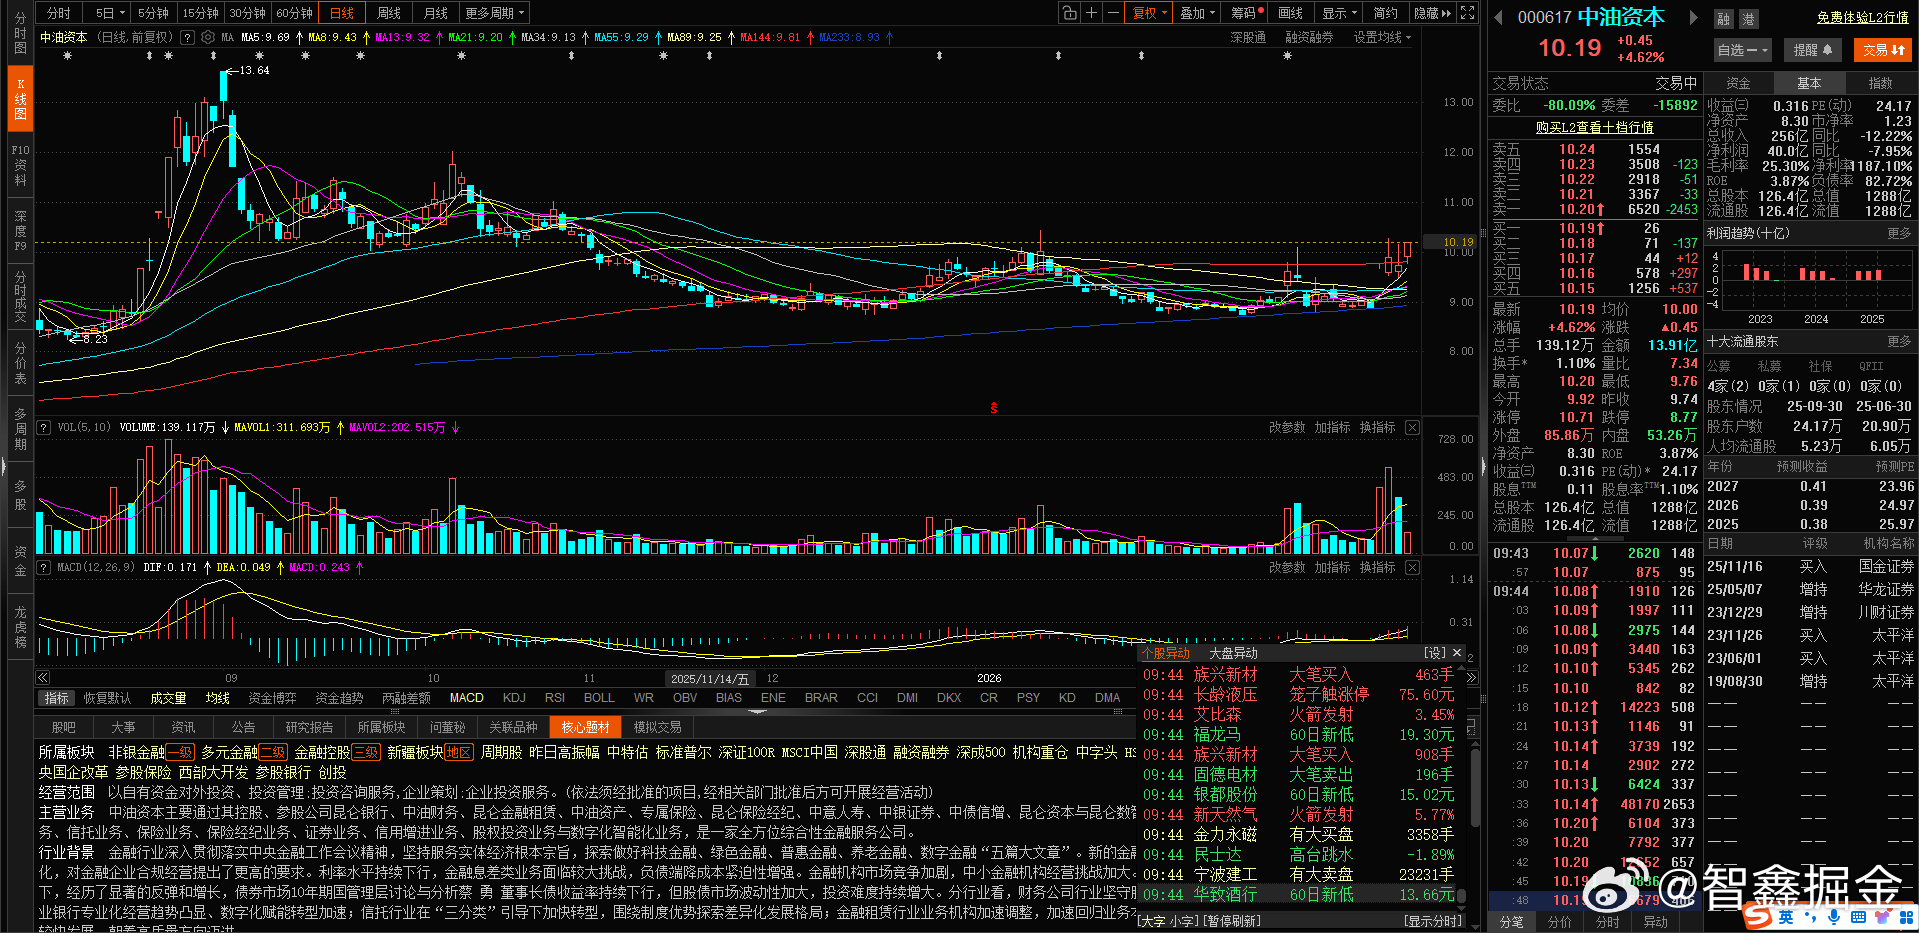Open the 设 settings for 异动 panel
The width and height of the screenshot is (1919, 933).
click(1435, 653)
